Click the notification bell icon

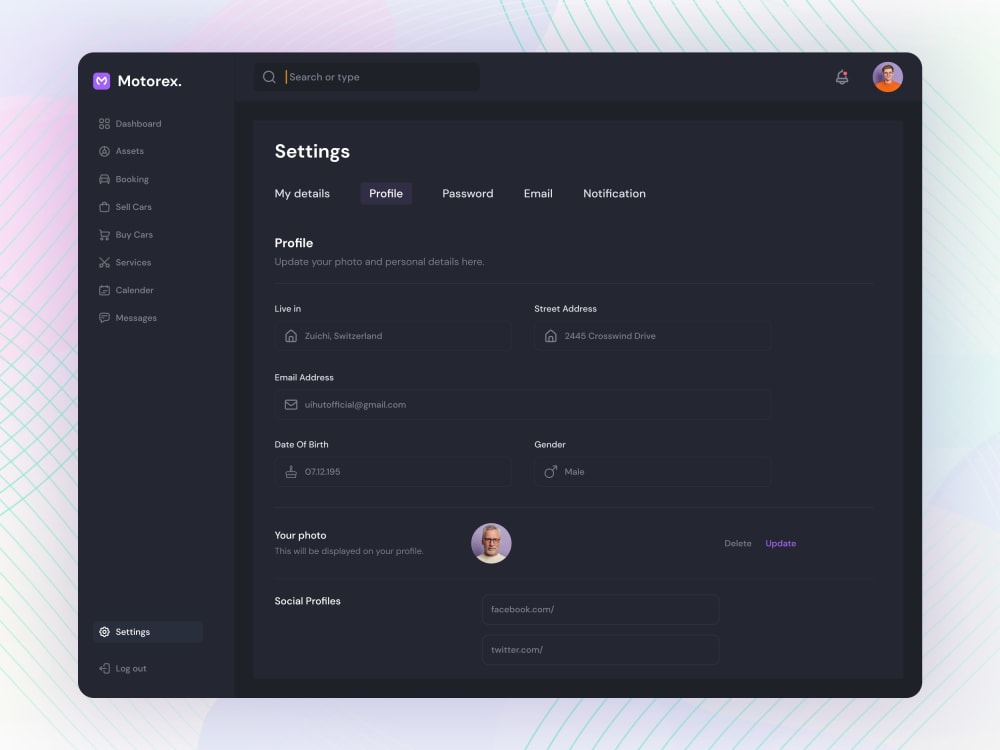tap(841, 76)
